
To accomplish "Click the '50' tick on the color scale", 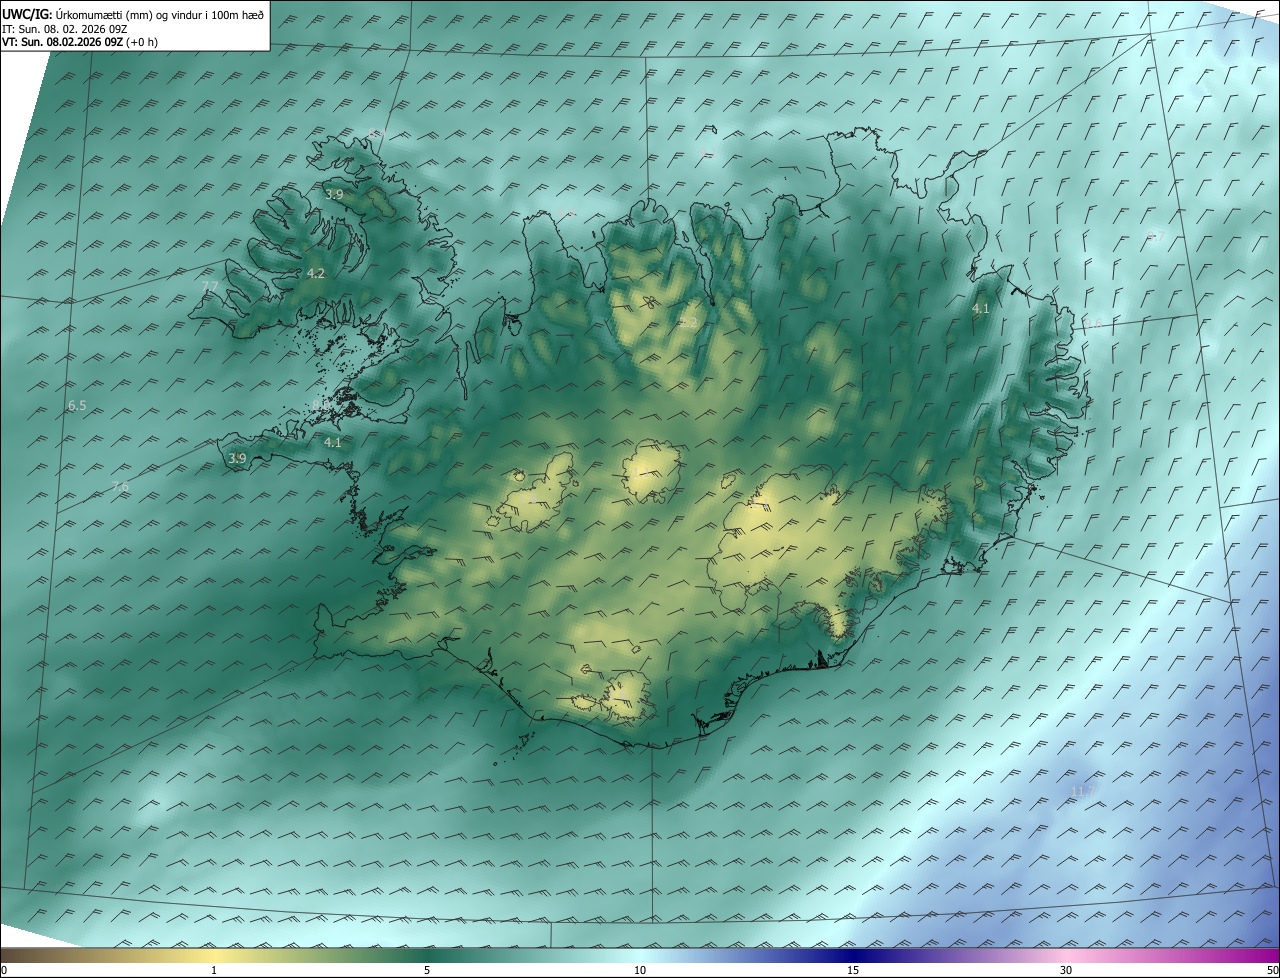I will (x=1272, y=970).
